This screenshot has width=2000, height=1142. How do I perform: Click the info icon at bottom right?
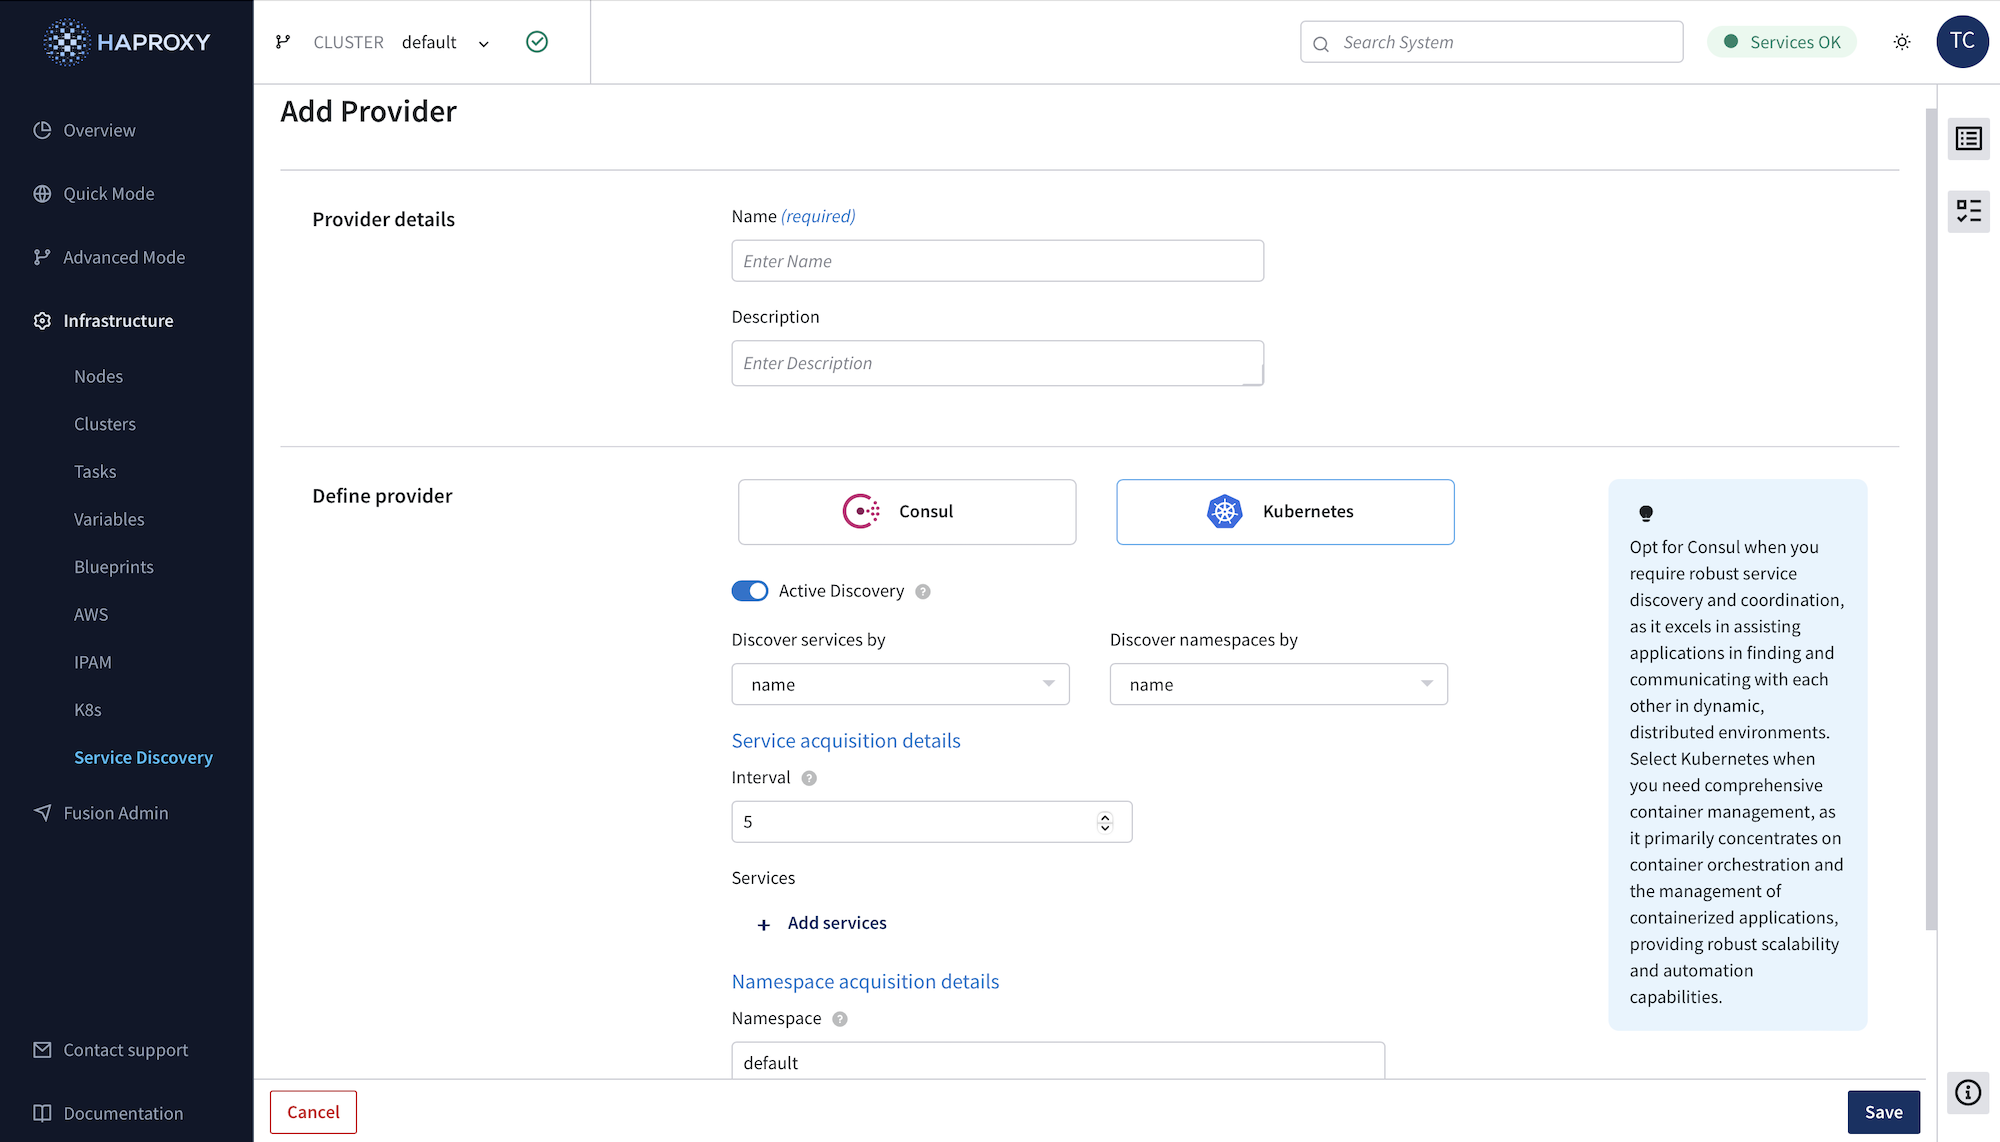(1968, 1092)
